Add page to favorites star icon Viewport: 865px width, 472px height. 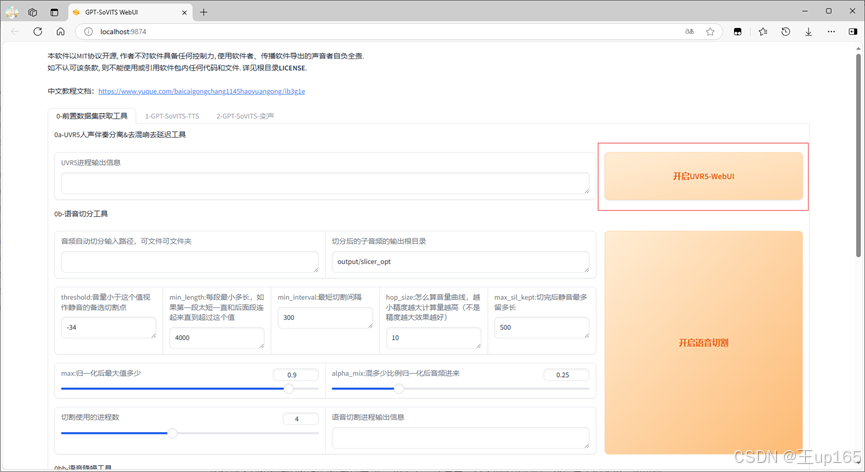(710, 31)
